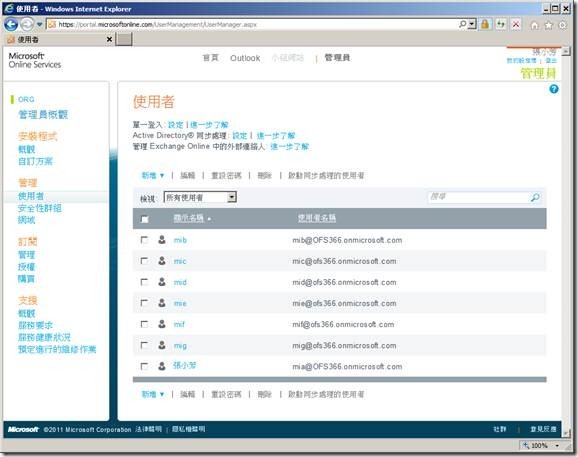Image resolution: width=578 pixels, height=457 pixels.
Task: Open 購買 in sidebar
Action: [27, 279]
